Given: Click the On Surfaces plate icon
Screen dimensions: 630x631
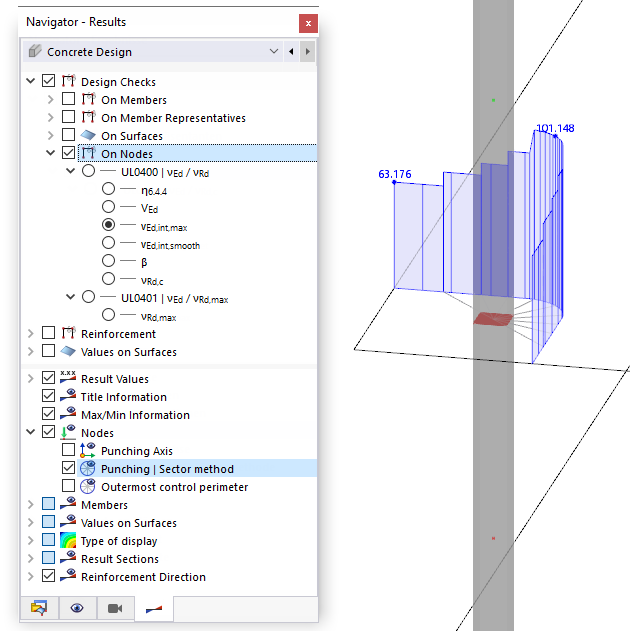Looking at the screenshot, I should (x=88, y=135).
